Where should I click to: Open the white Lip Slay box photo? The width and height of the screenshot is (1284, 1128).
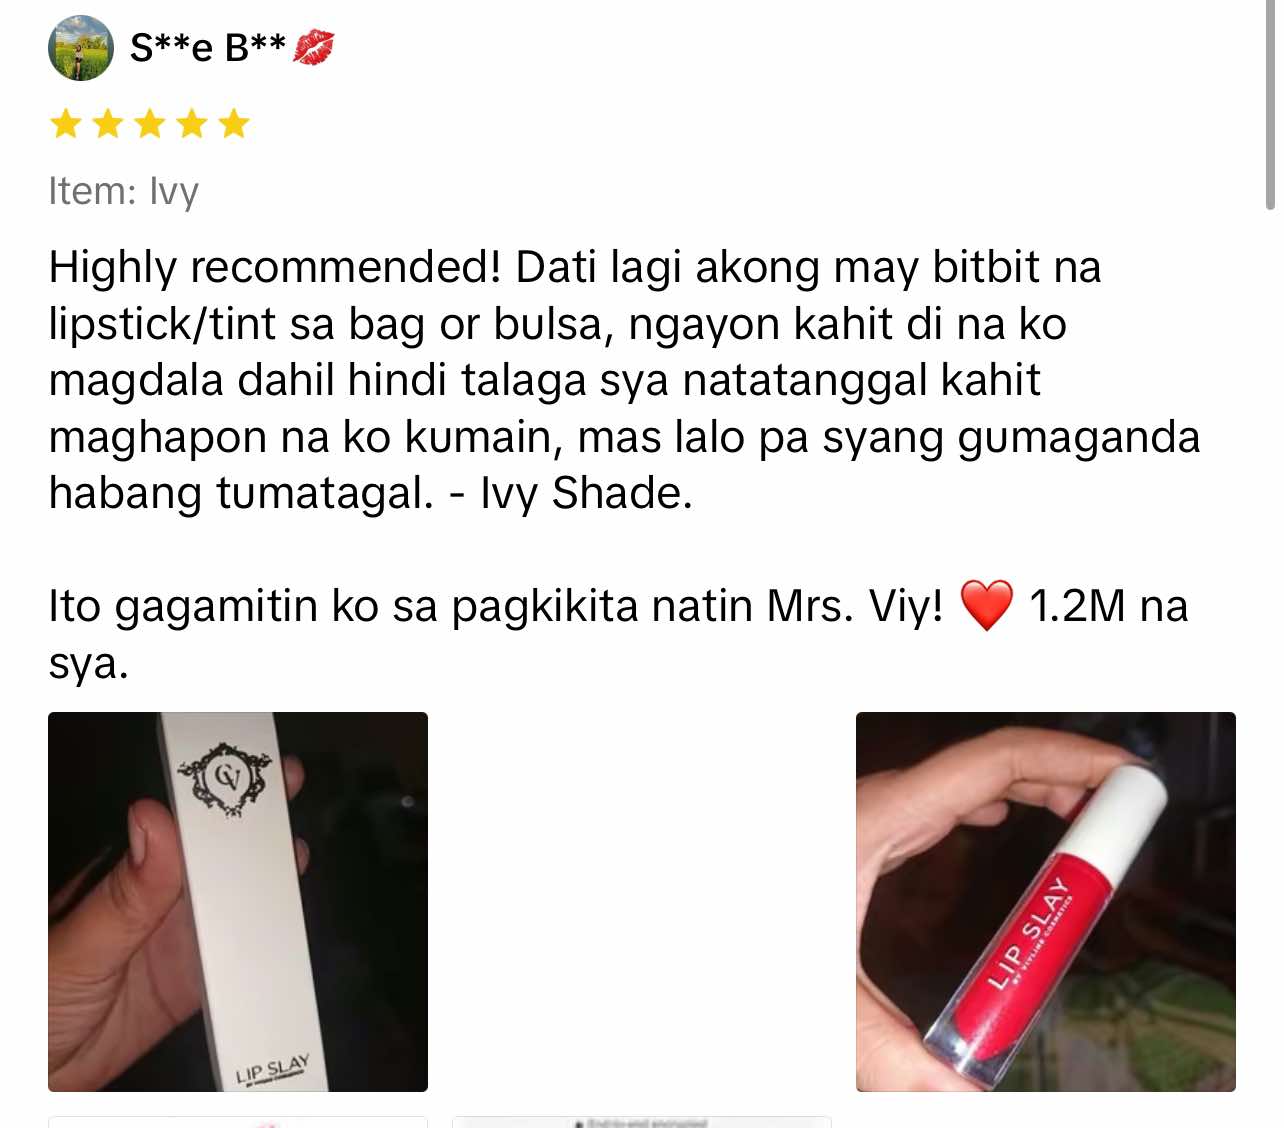click(238, 902)
